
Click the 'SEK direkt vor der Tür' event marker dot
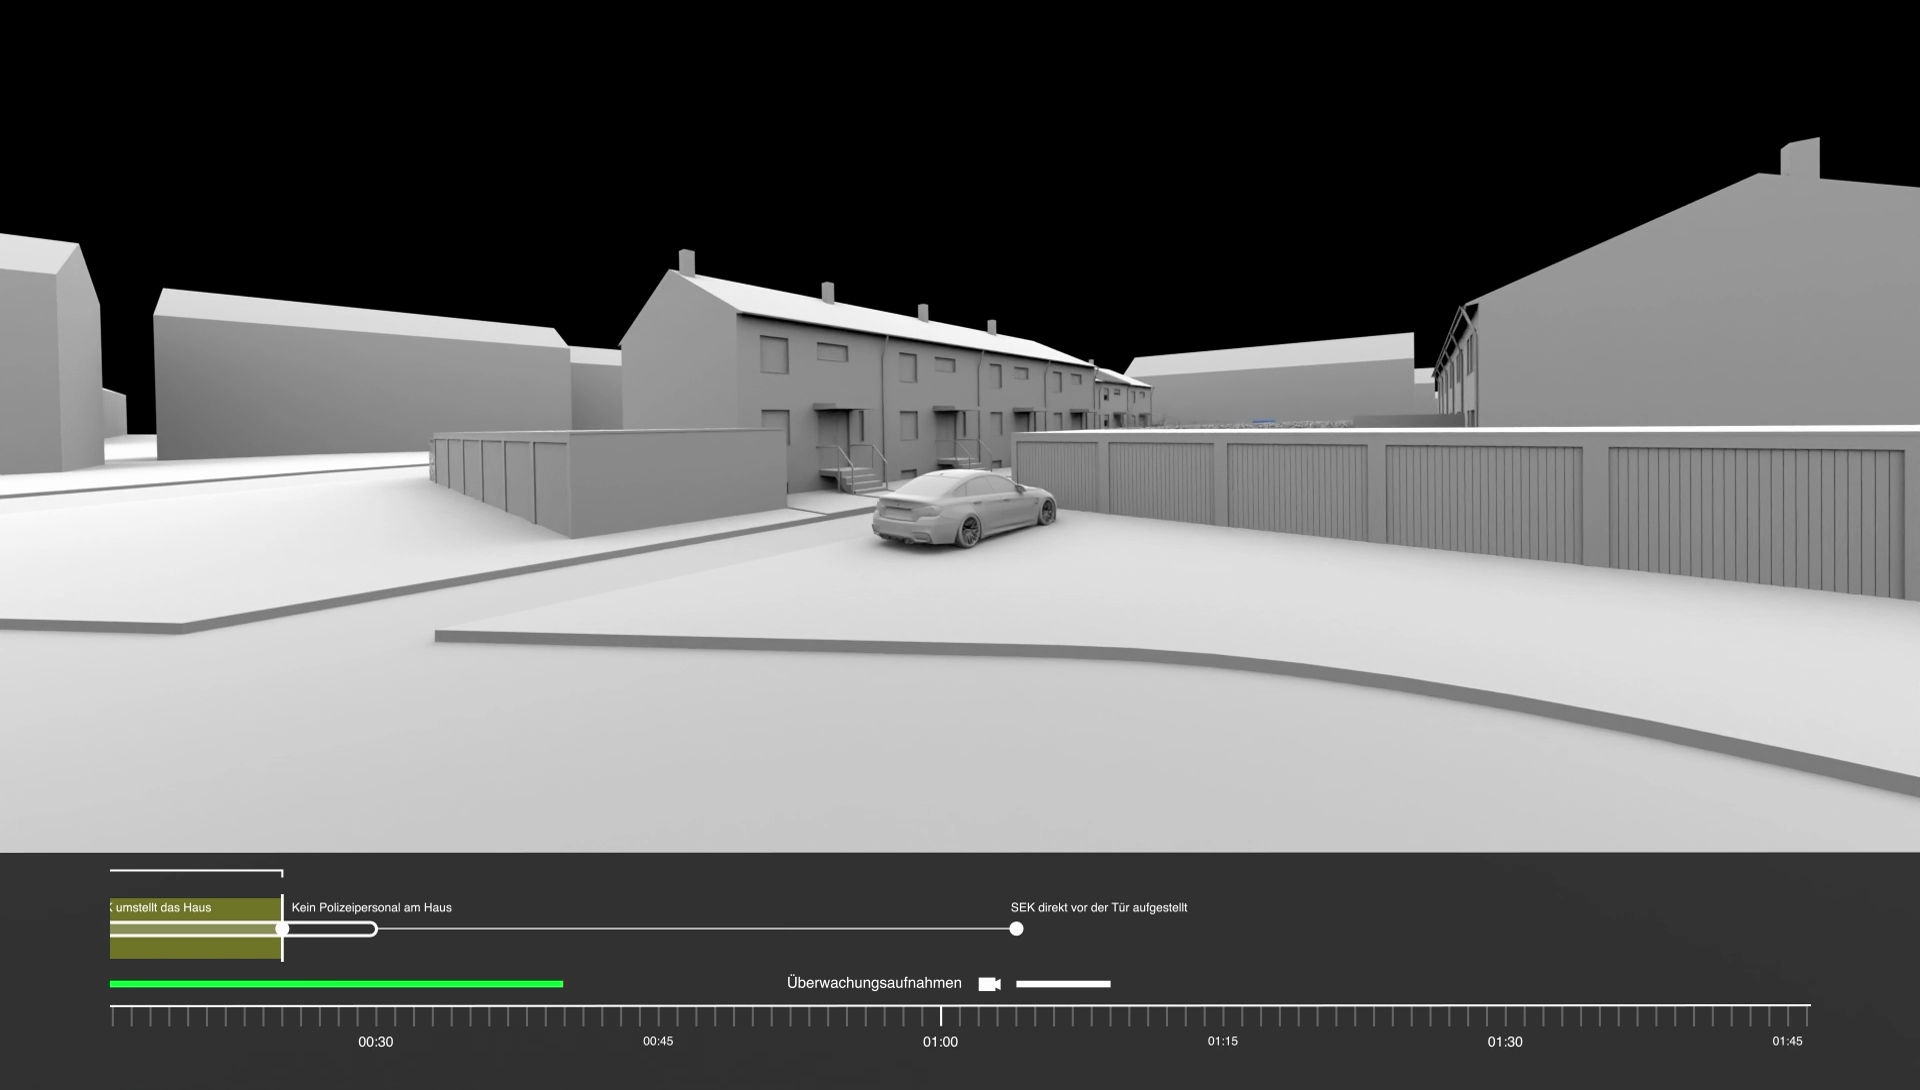click(1016, 929)
